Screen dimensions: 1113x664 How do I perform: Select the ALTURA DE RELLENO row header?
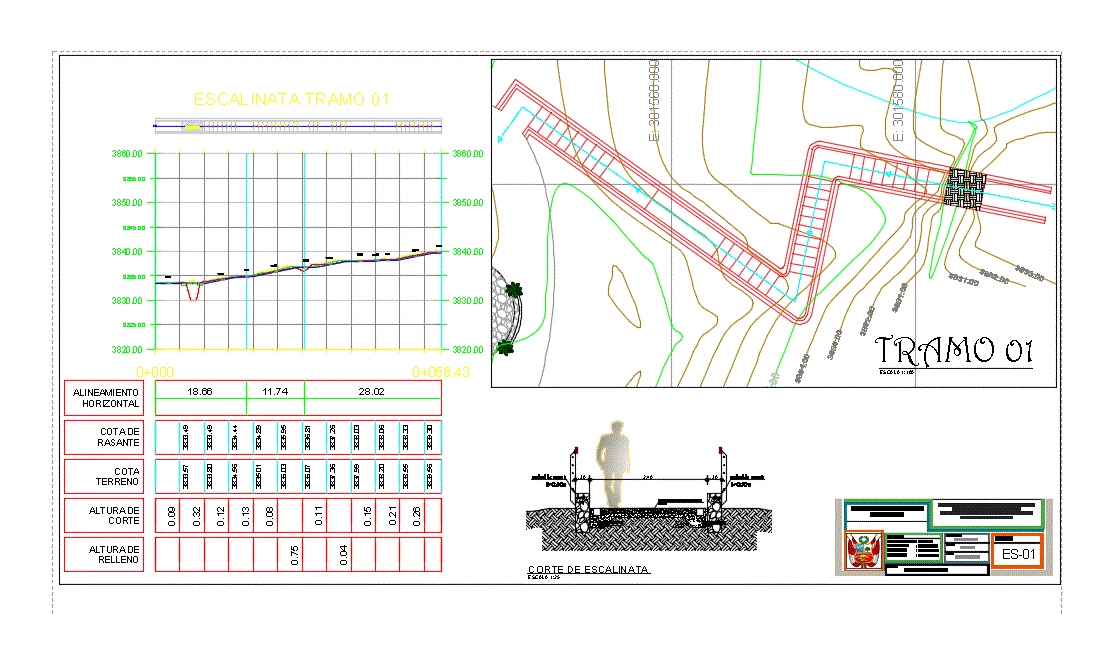104,554
